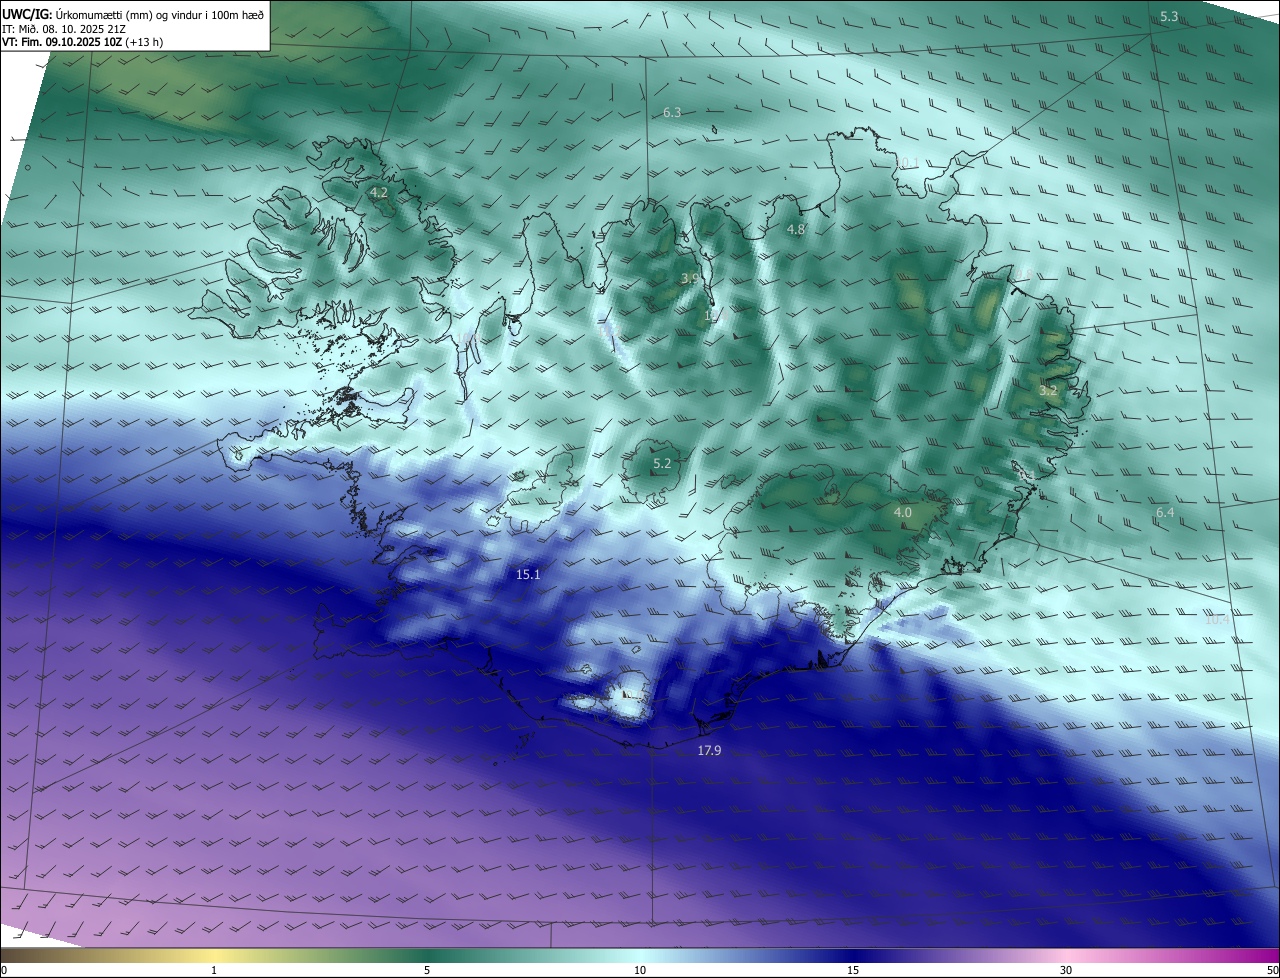Click the 5.3 value in the top-right corner

point(1169,17)
